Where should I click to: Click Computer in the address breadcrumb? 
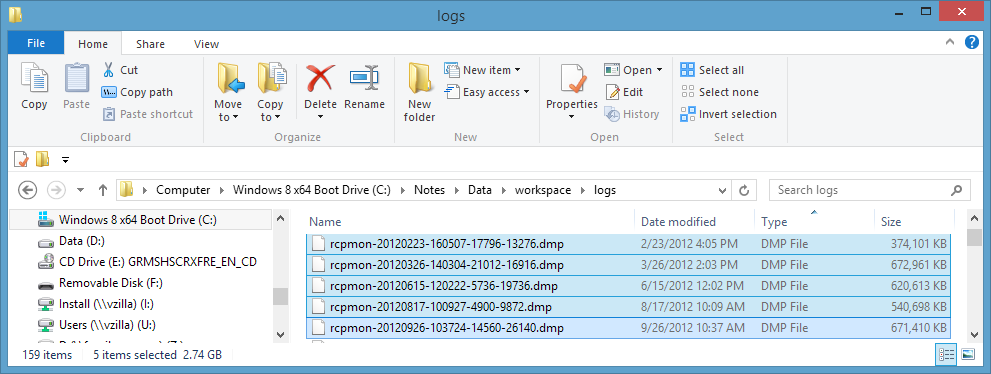183,190
